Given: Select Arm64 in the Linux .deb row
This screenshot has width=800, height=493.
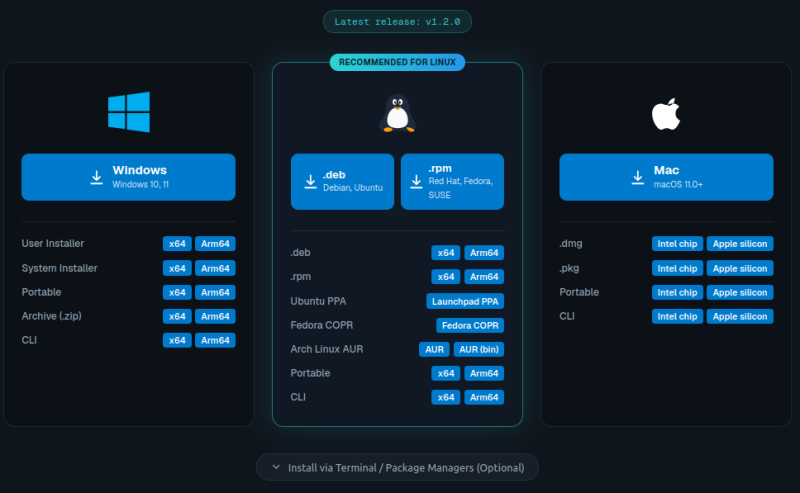Looking at the screenshot, I should point(484,253).
